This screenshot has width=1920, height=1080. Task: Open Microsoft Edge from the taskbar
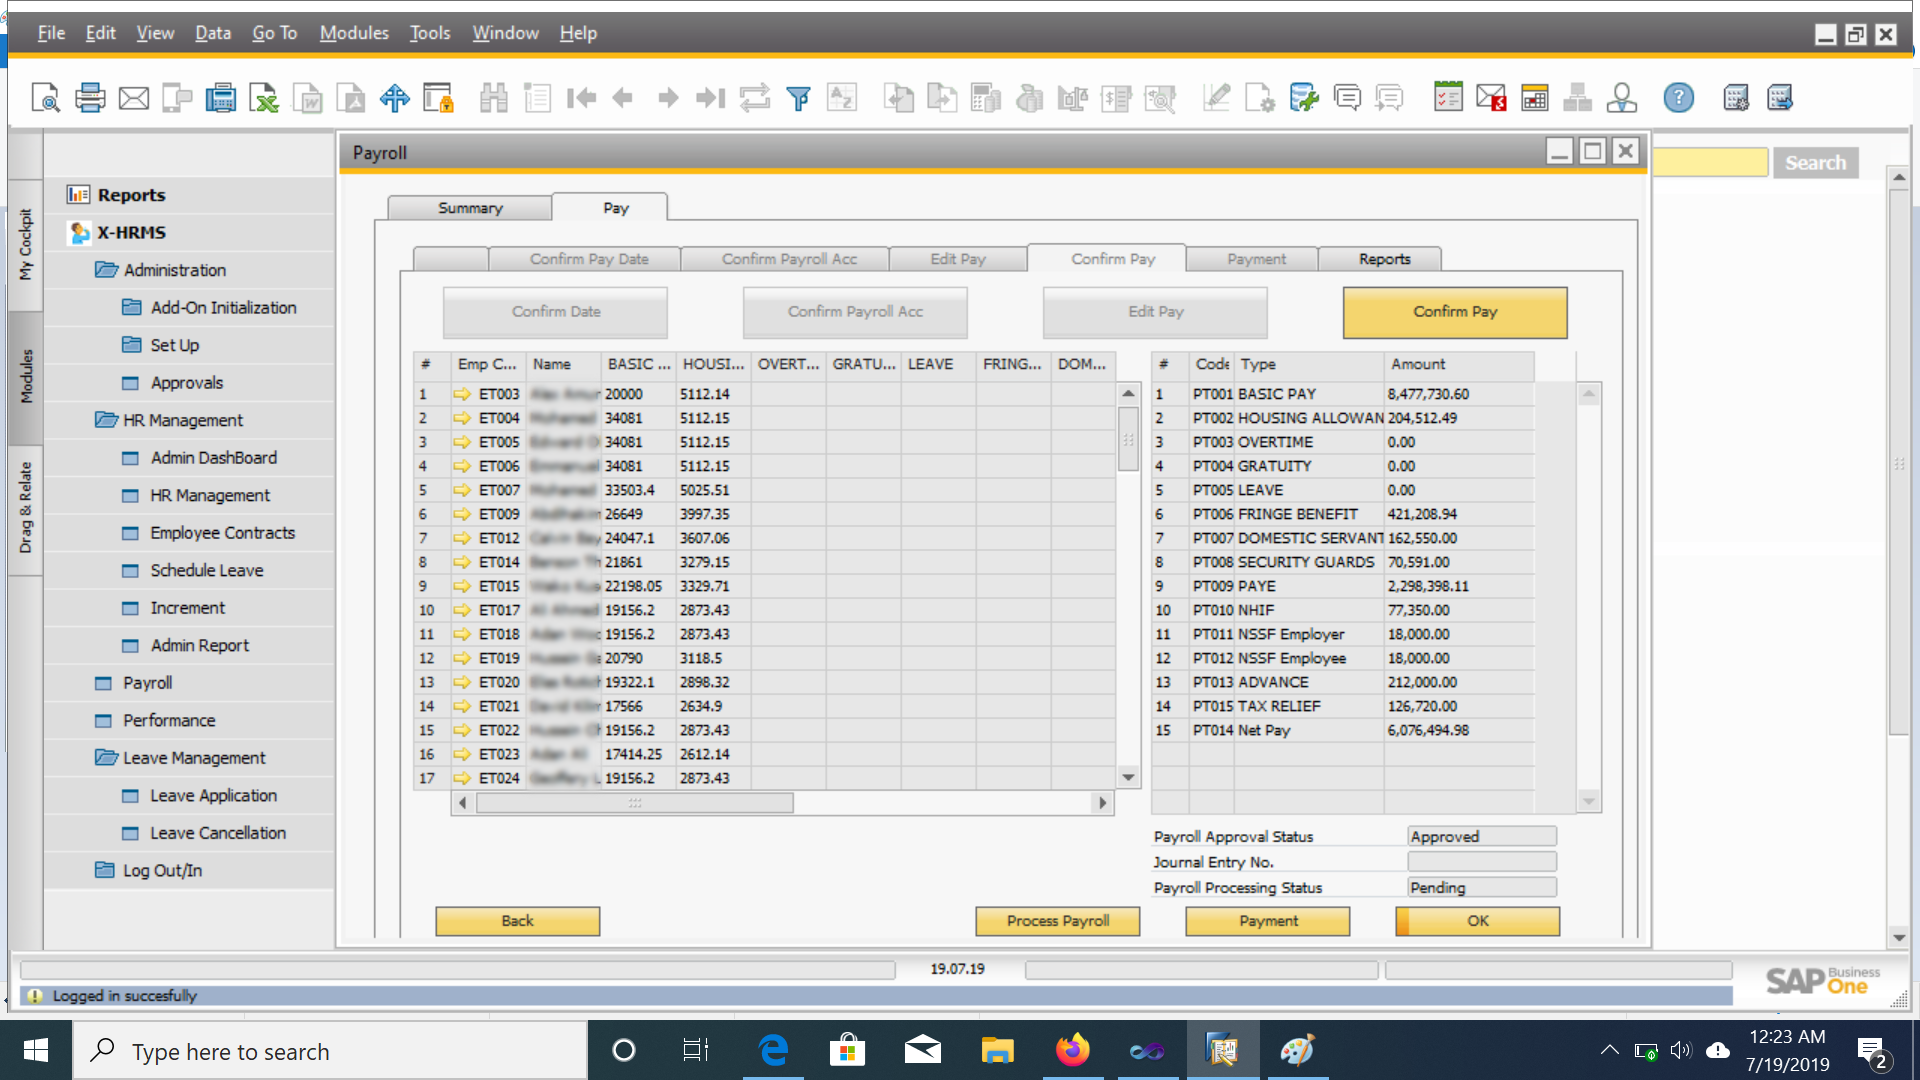[x=773, y=1051]
